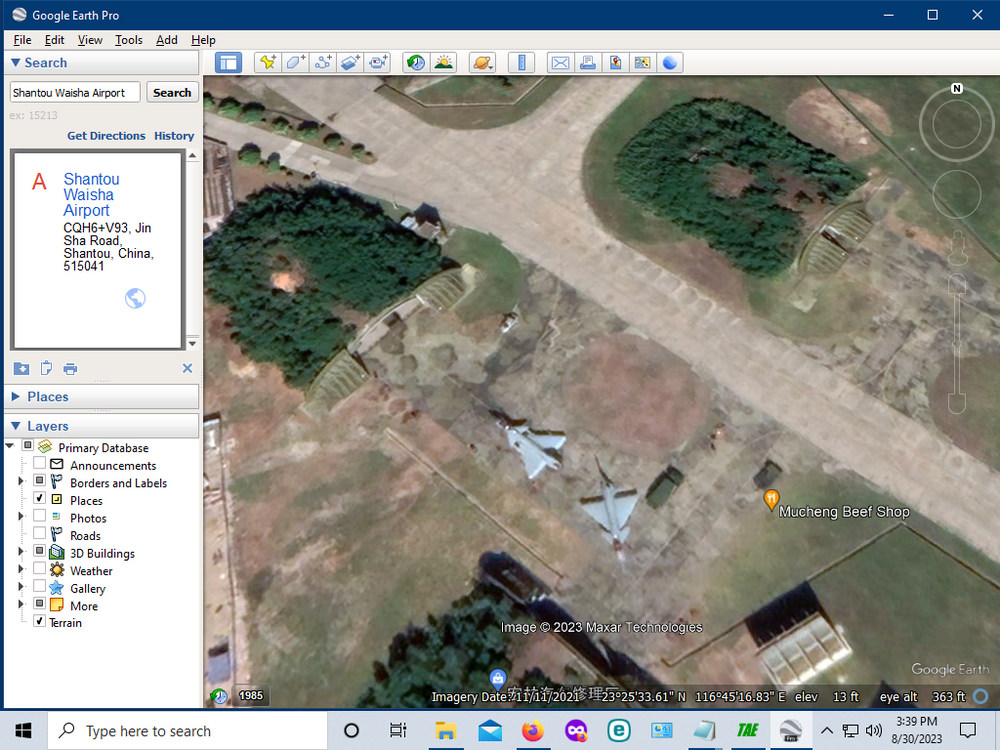The image size is (1000, 750).
Task: Open File Explorer from the taskbar
Action: (446, 730)
